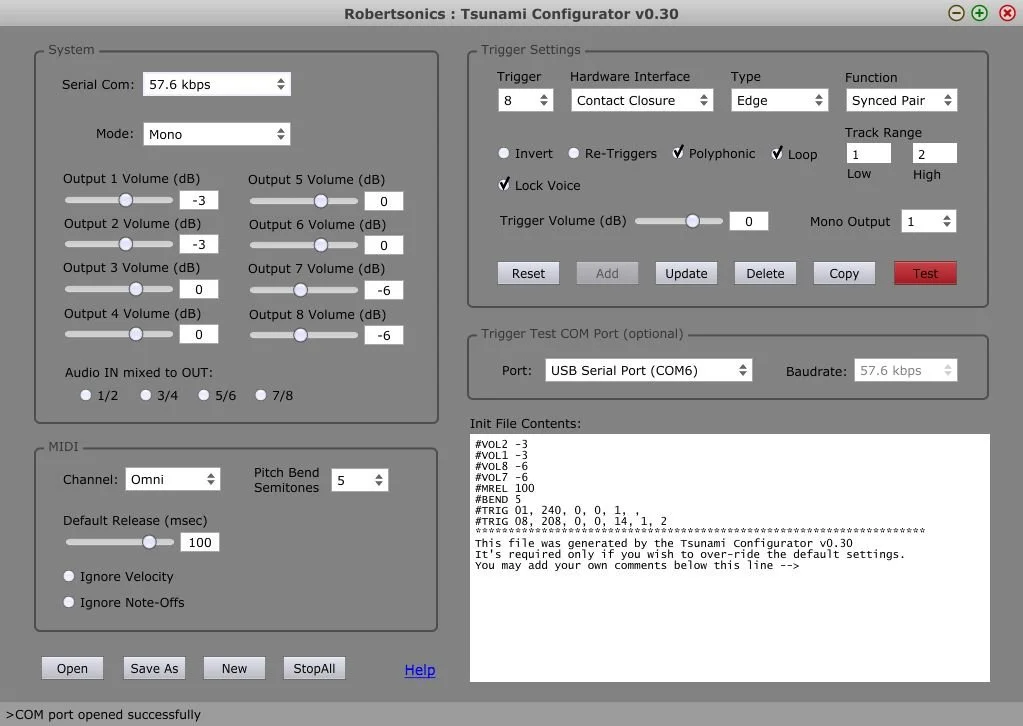This screenshot has width=1023, height=726.
Task: Click the '#MREL 100' line
Action: [504, 489]
